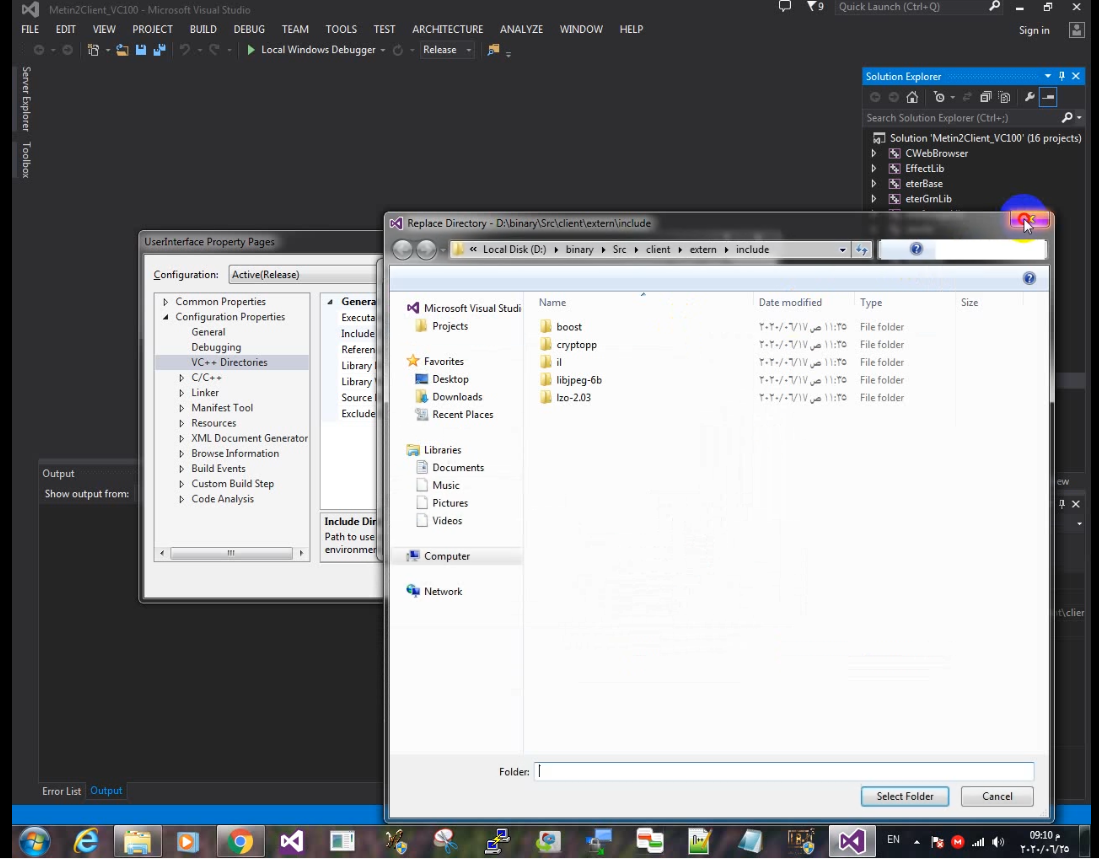Image resolution: width=1099 pixels, height=859 pixels.
Task: Open the Local Windows Debugger dropdown arrow
Action: [x=383, y=50]
